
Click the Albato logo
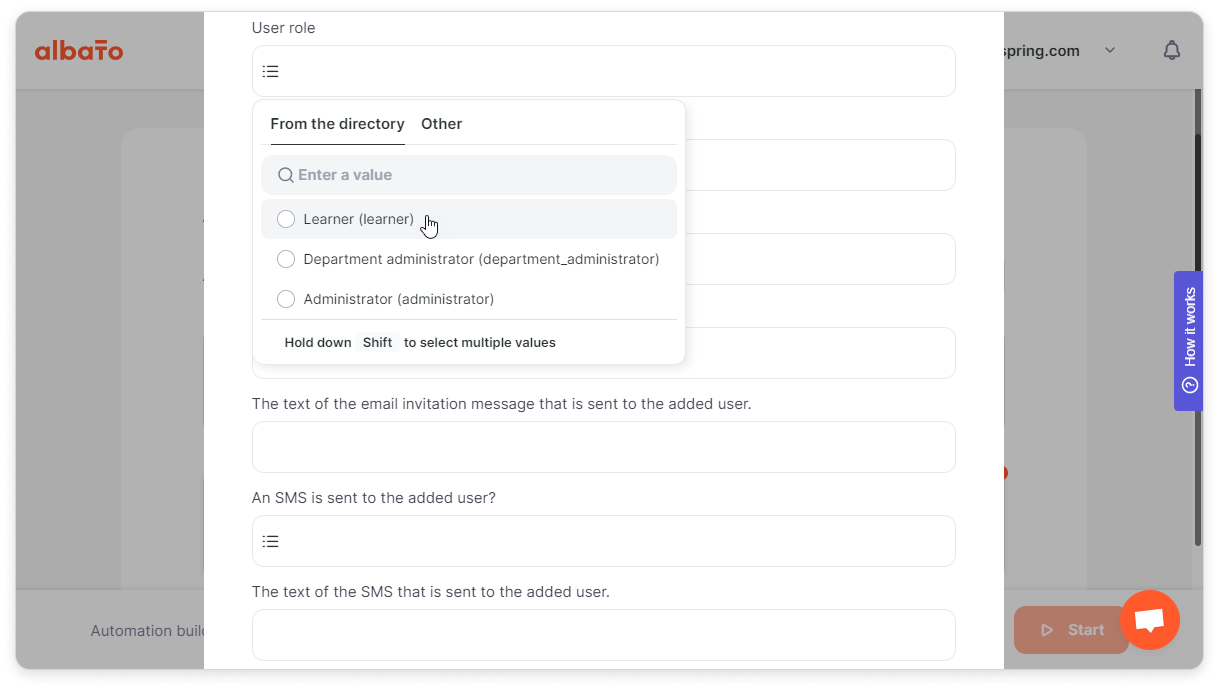[79, 50]
